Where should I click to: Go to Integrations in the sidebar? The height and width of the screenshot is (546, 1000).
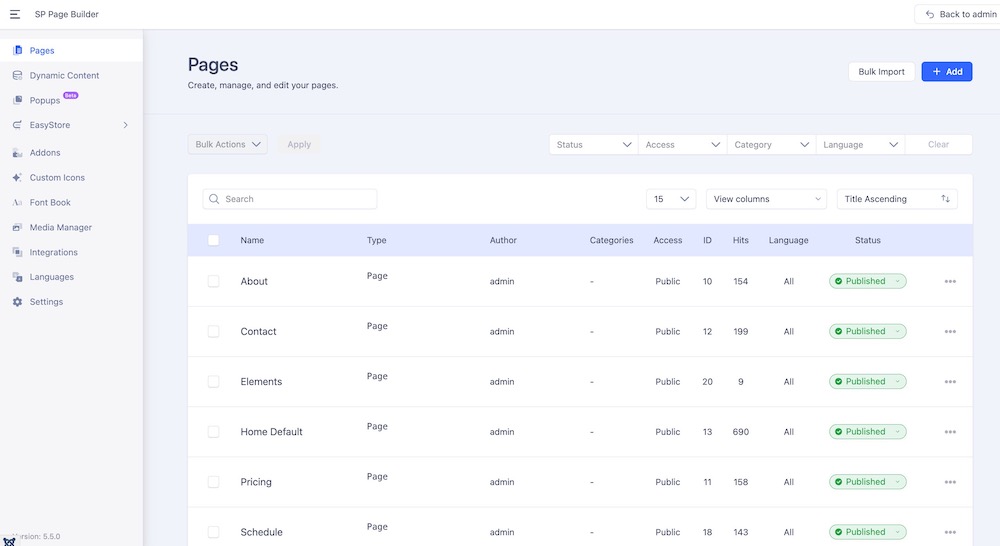click(53, 252)
